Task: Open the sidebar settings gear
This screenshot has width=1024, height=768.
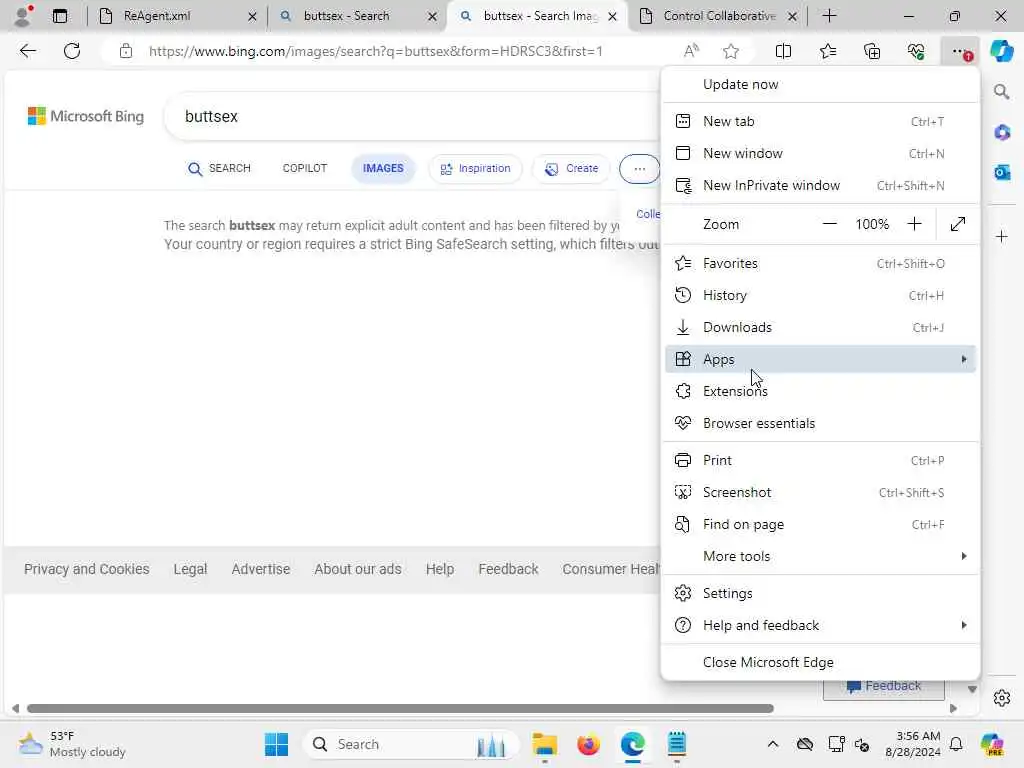Action: click(1001, 698)
